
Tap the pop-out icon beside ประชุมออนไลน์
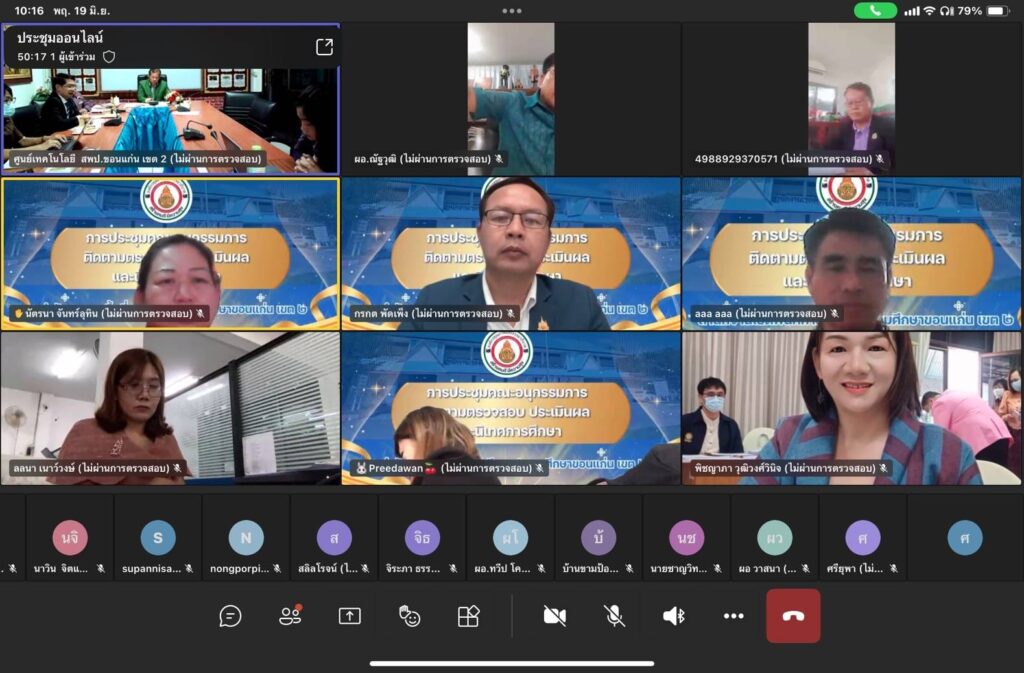[325, 46]
